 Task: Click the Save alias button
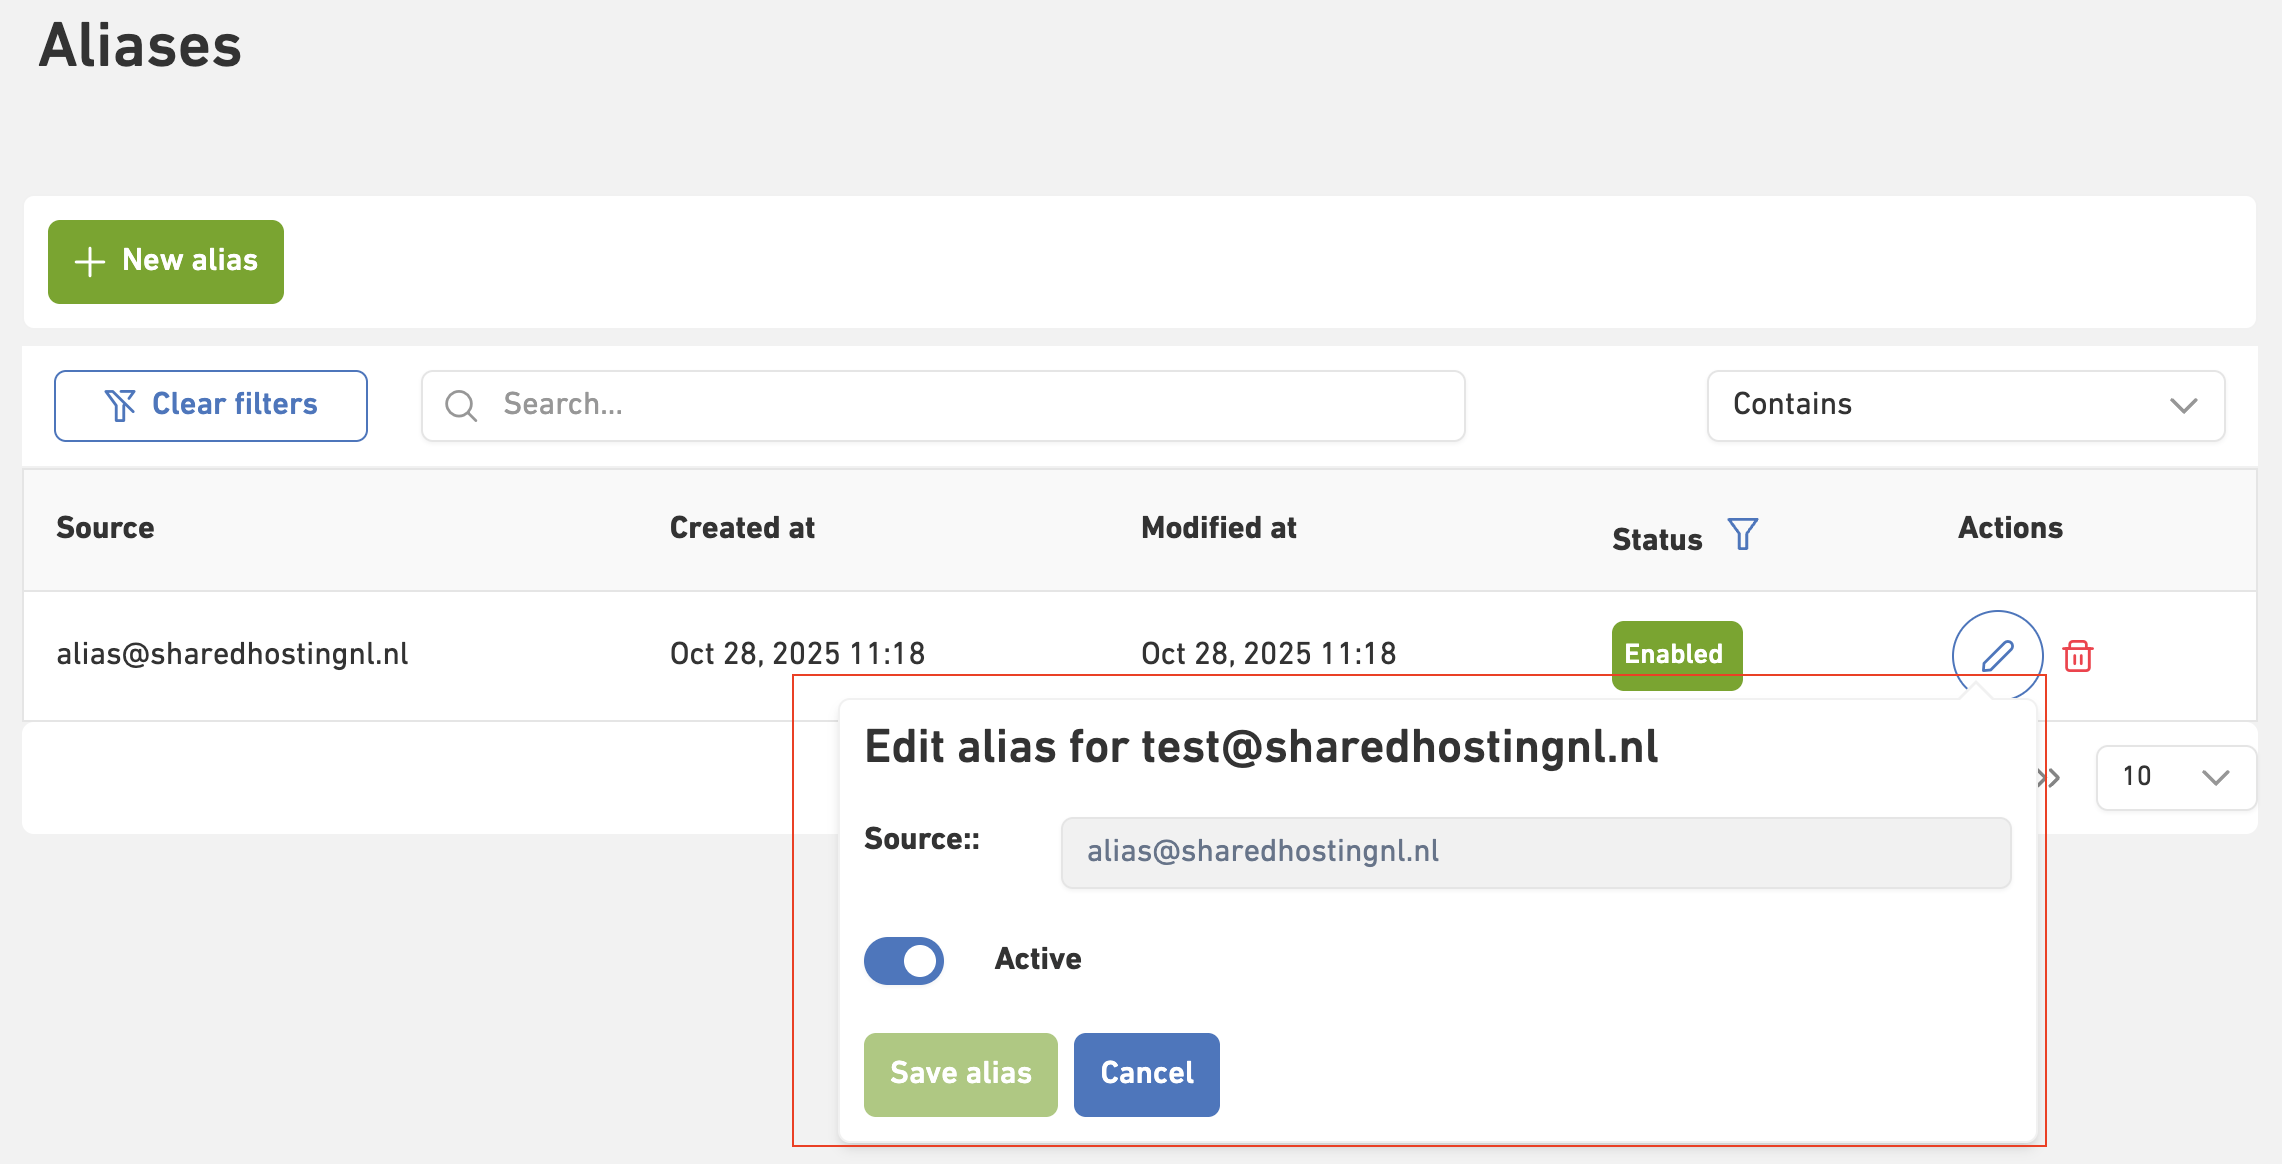click(960, 1074)
